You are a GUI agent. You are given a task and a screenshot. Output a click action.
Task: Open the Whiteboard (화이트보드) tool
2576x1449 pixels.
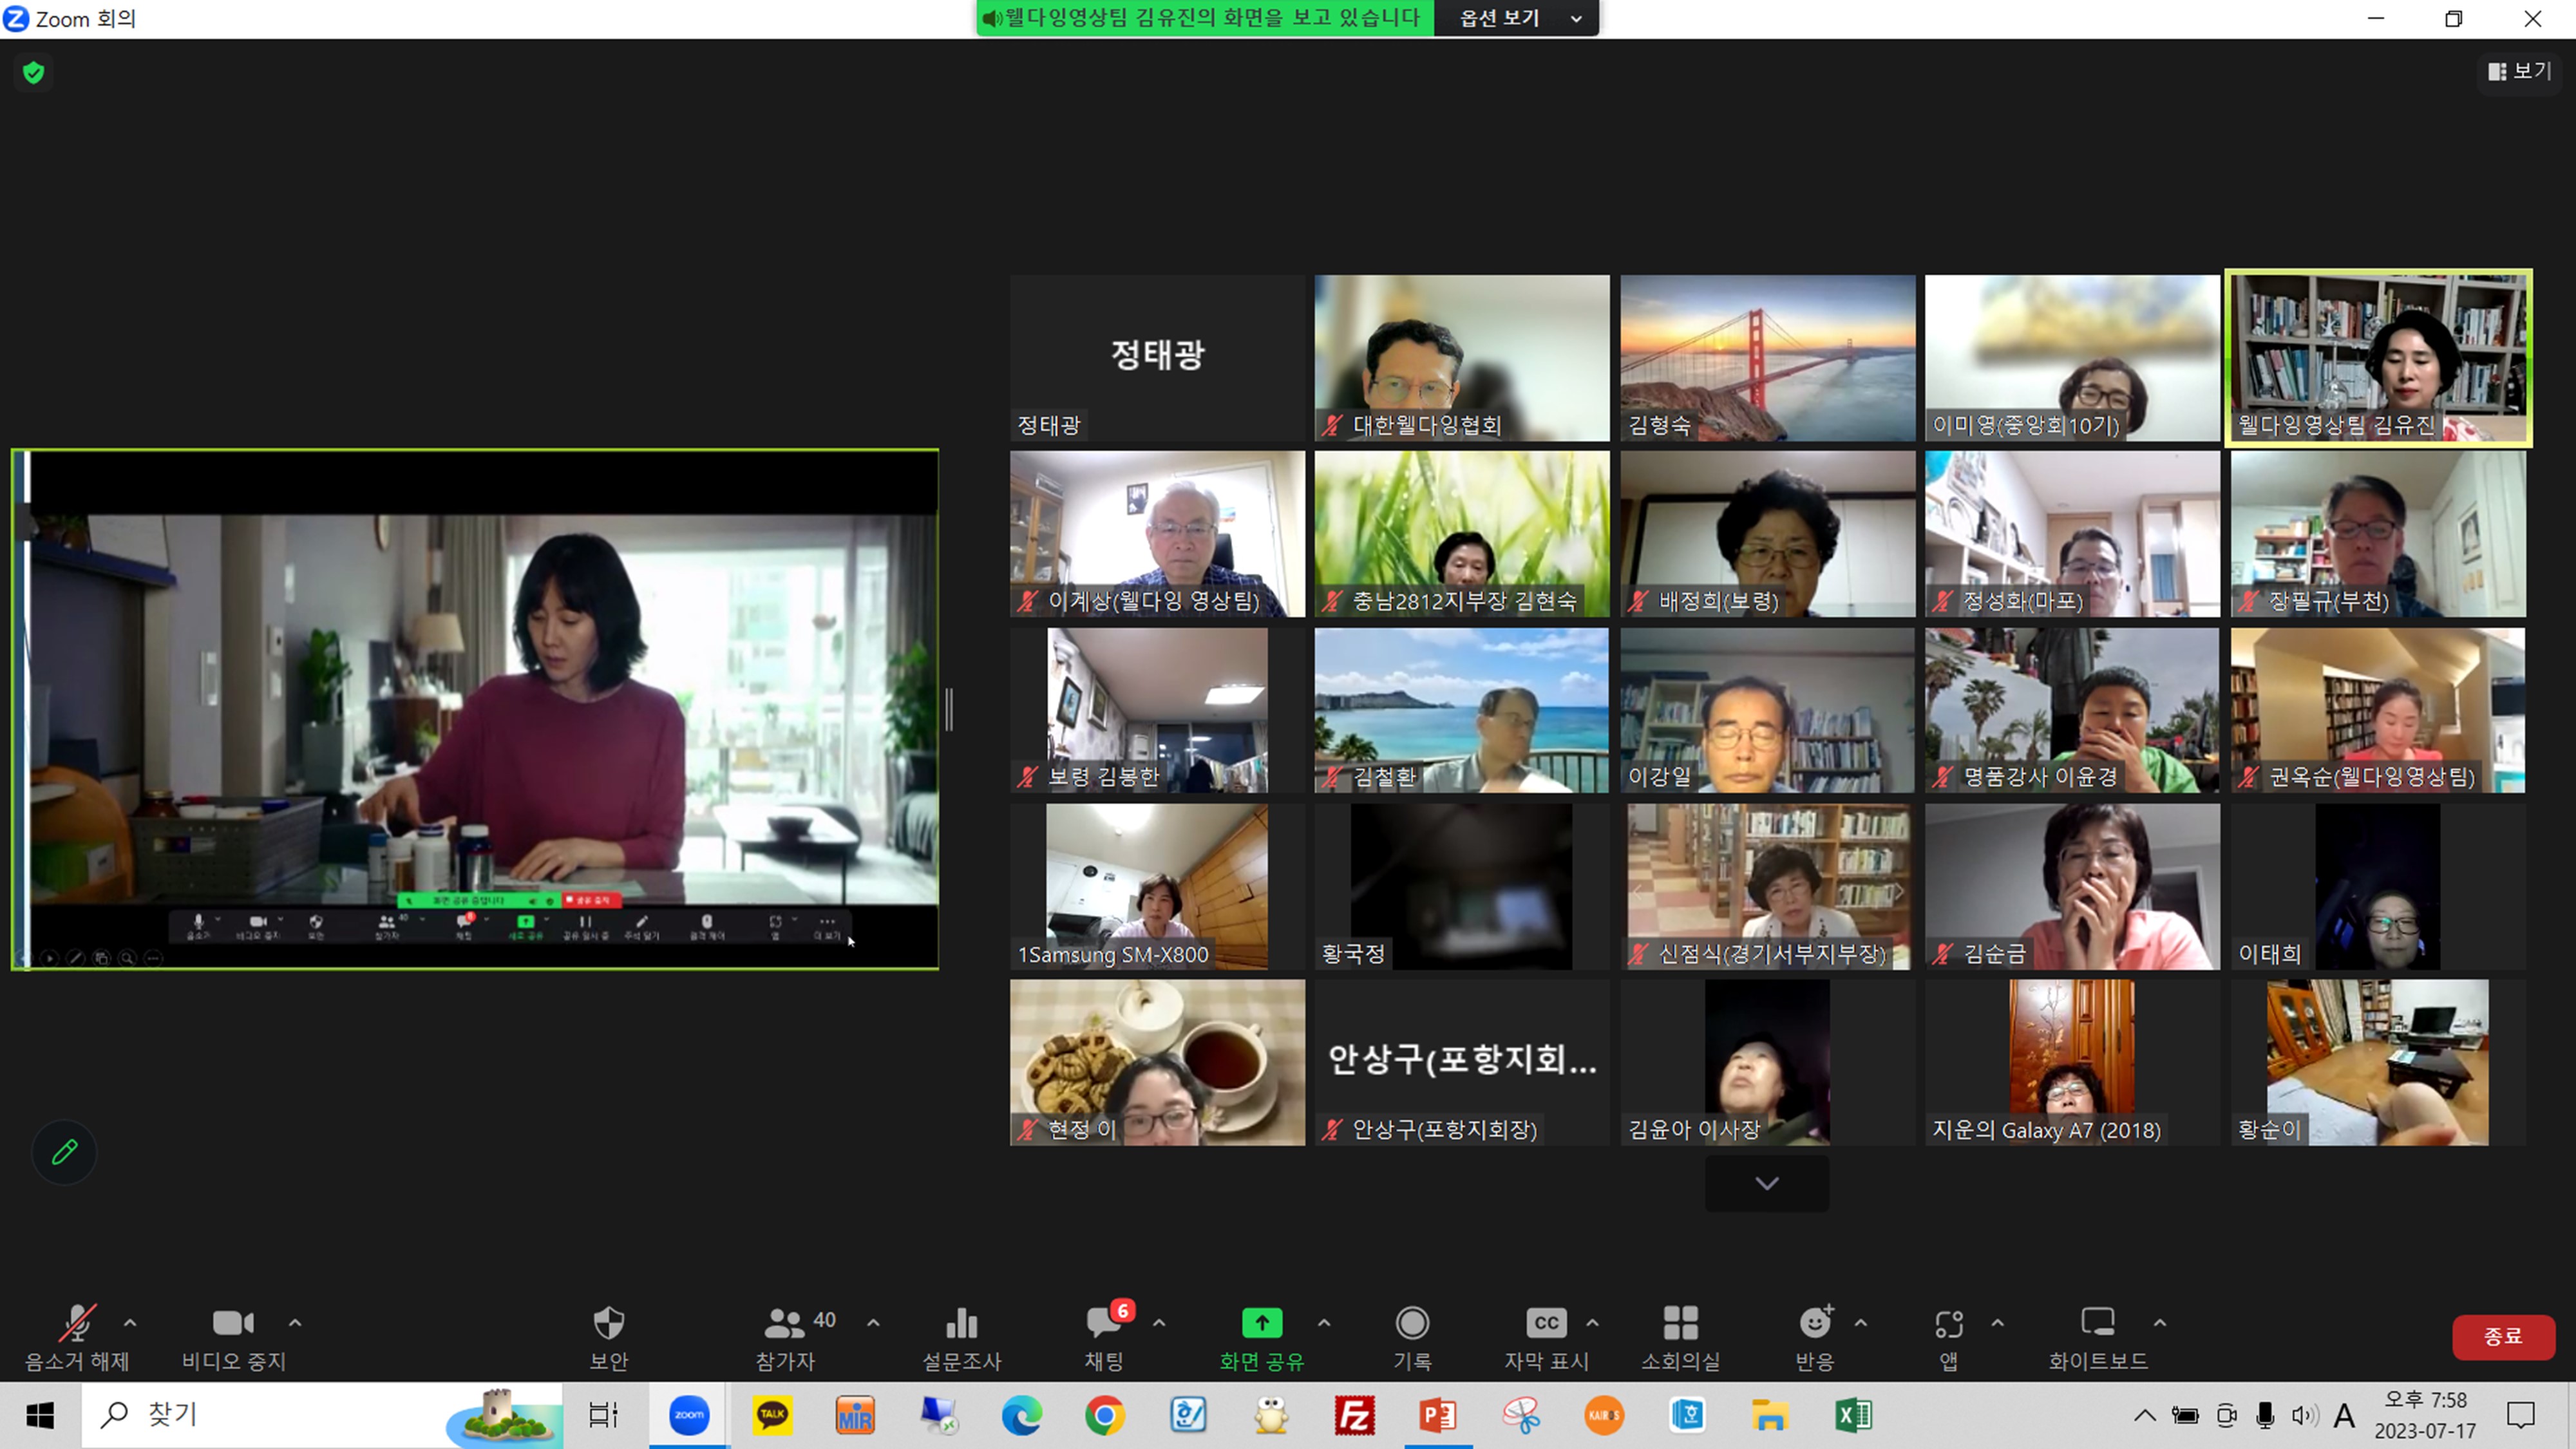tap(2097, 1324)
